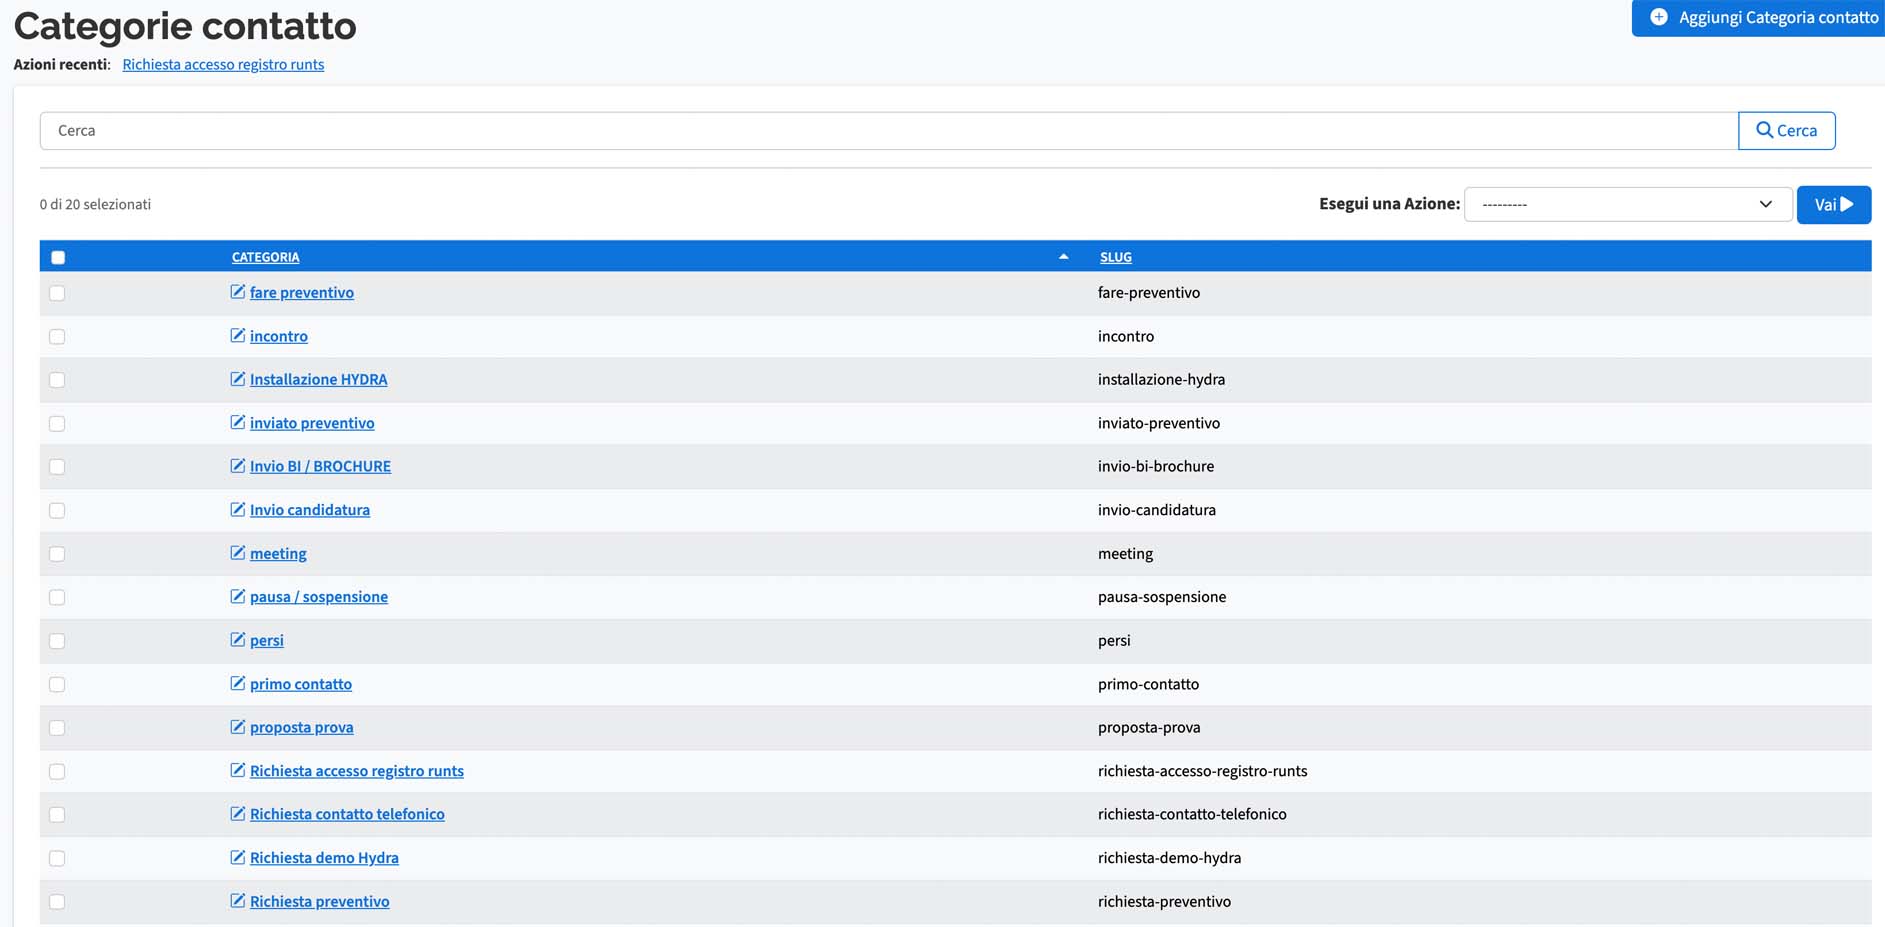The width and height of the screenshot is (1885, 927).
Task: Click the edit icon next to fare preventivo
Action: pos(237,292)
